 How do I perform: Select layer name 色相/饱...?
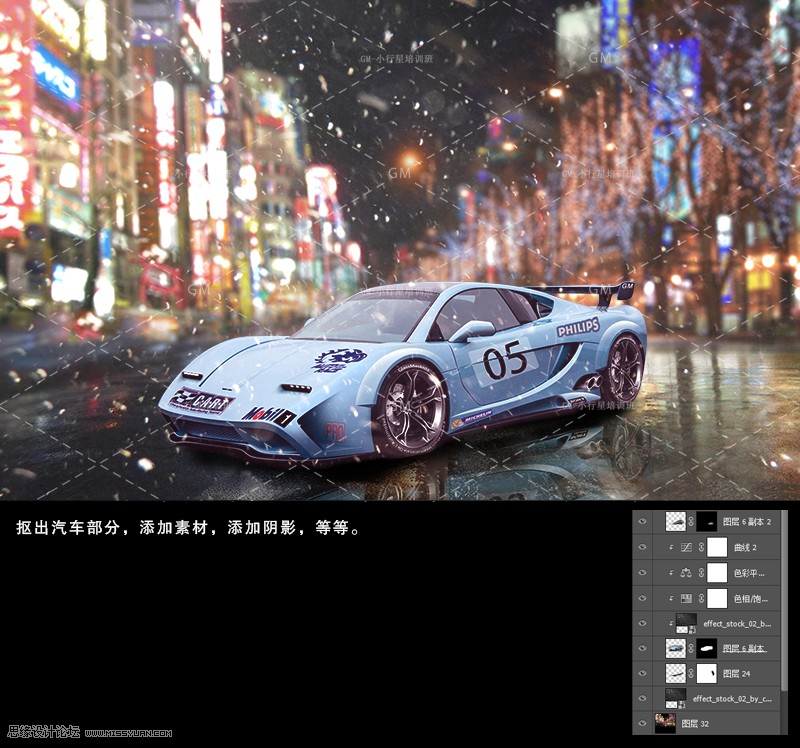pyautogui.click(x=751, y=599)
